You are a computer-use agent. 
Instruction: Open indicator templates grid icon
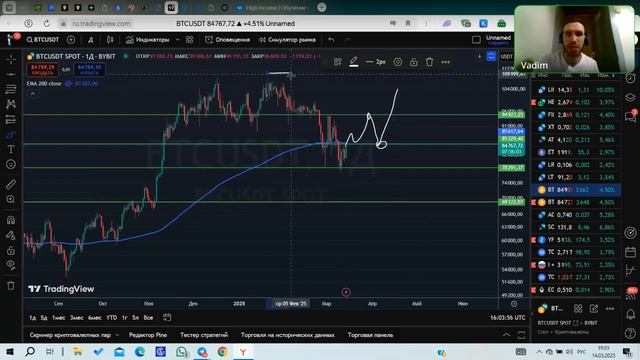pyautogui.click(x=189, y=40)
